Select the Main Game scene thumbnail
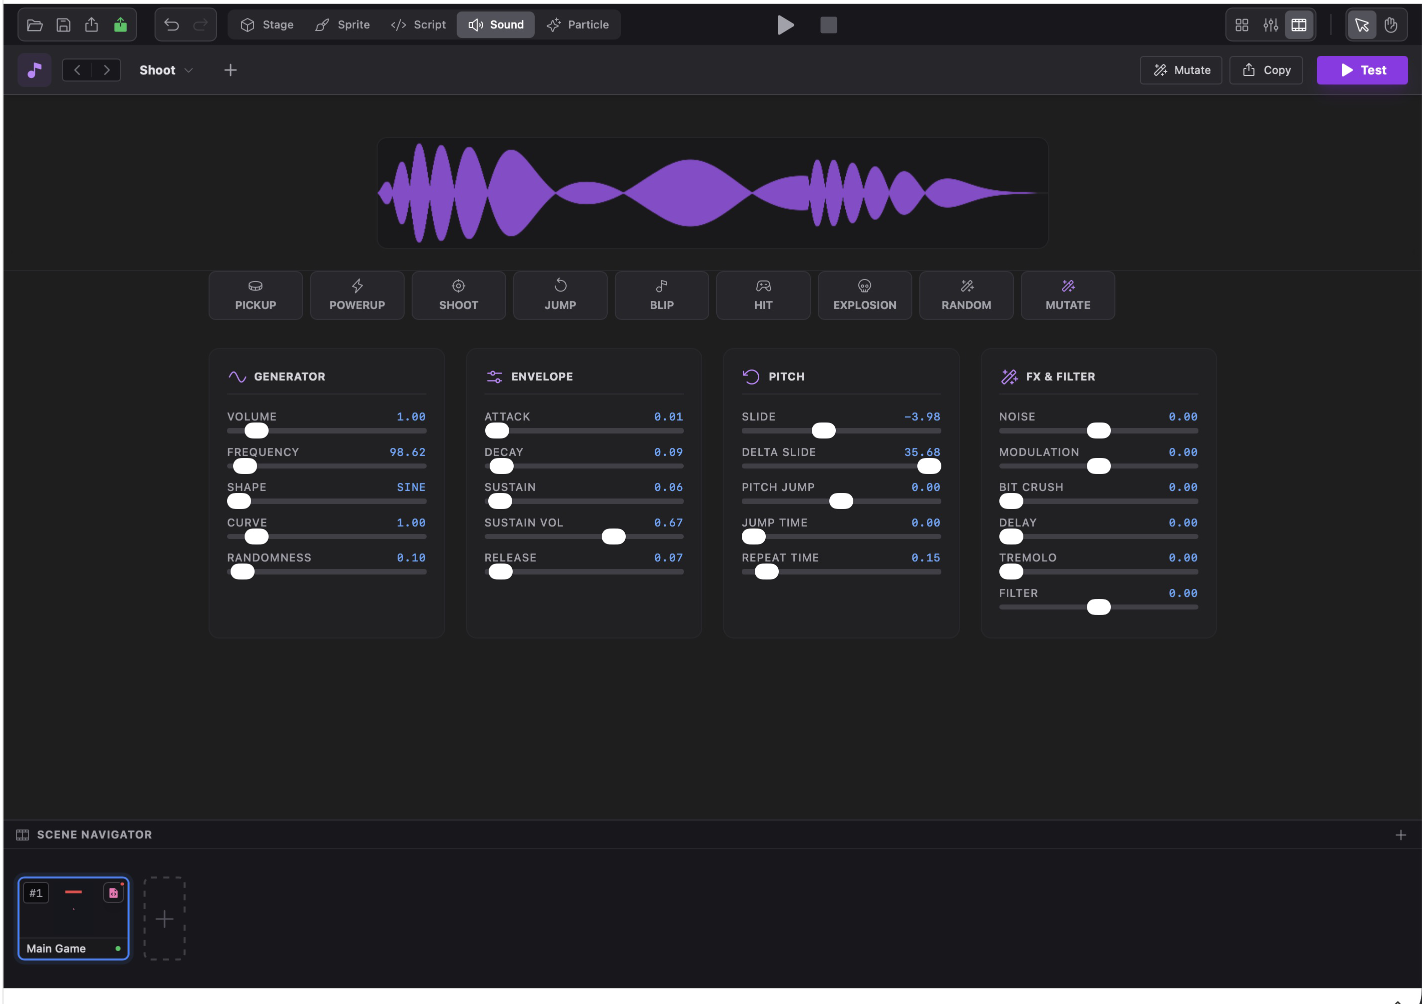Screen dimensions: 1422x1004 (x=74, y=919)
